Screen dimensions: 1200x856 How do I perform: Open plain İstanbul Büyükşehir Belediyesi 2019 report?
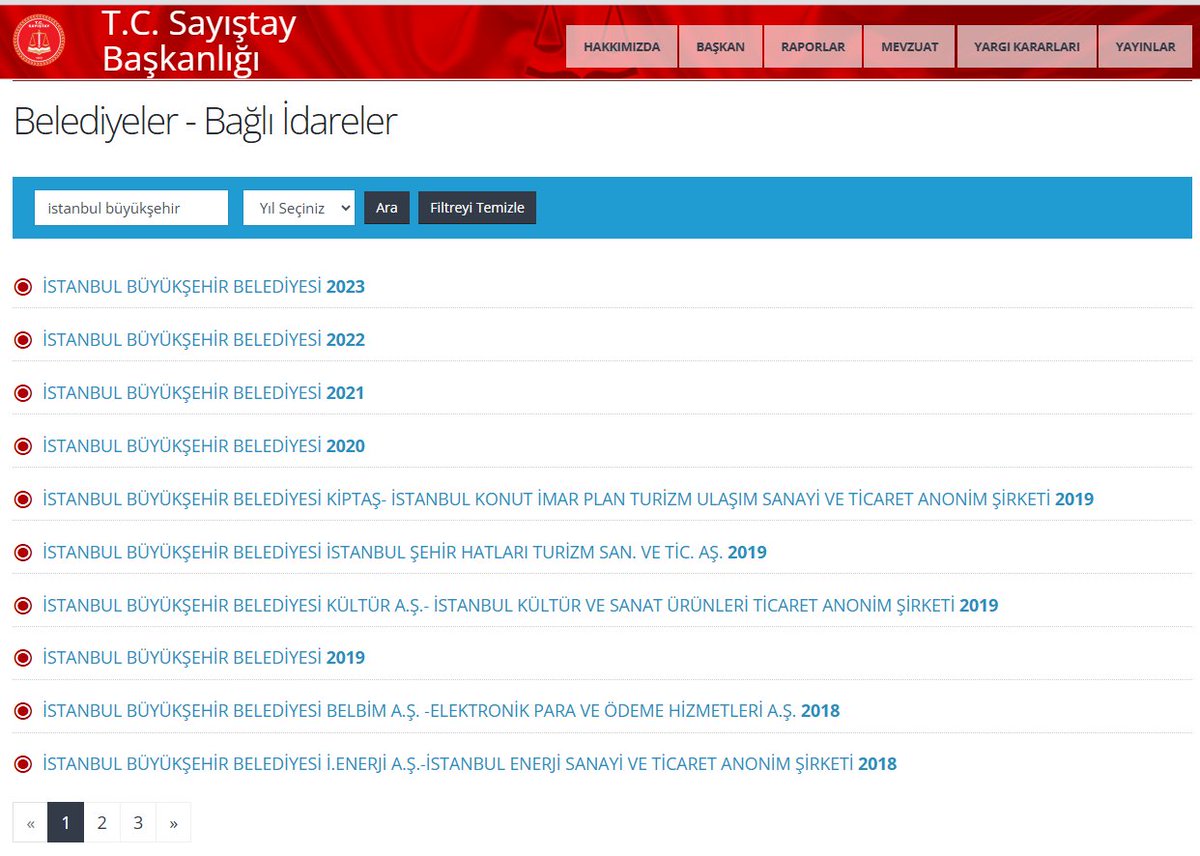tap(204, 658)
